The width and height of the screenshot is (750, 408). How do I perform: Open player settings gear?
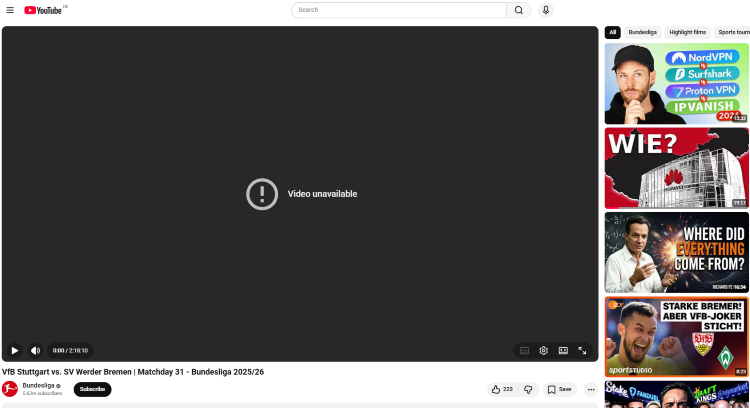(x=543, y=351)
